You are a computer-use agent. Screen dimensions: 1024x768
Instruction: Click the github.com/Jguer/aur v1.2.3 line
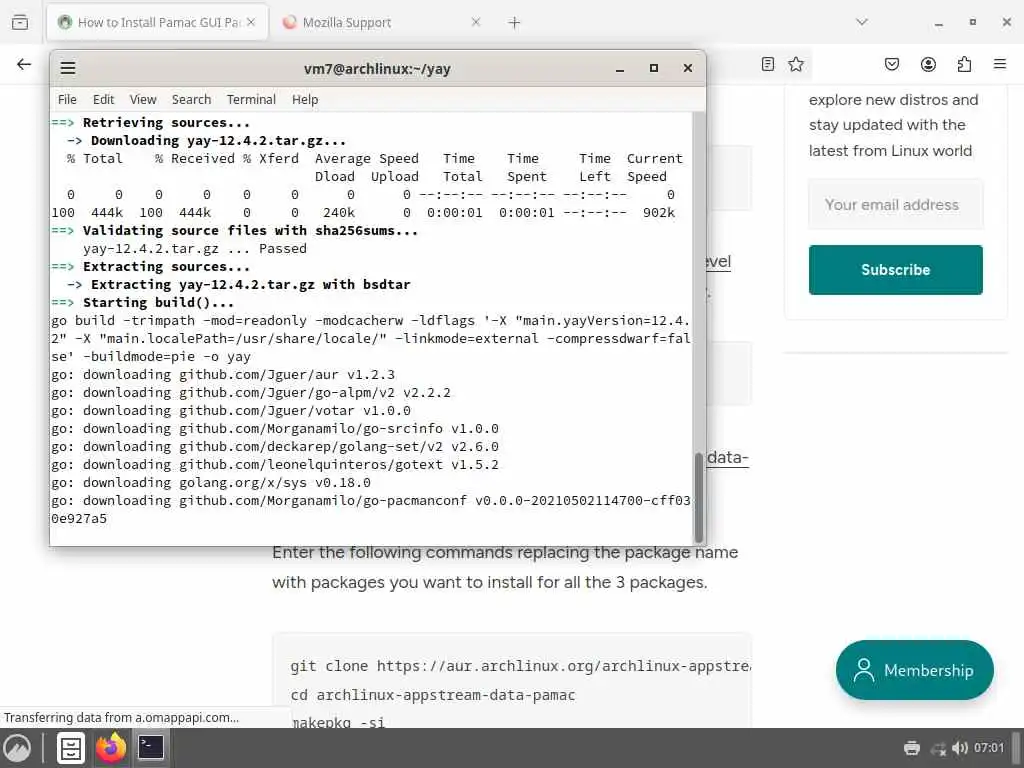pos(223,375)
